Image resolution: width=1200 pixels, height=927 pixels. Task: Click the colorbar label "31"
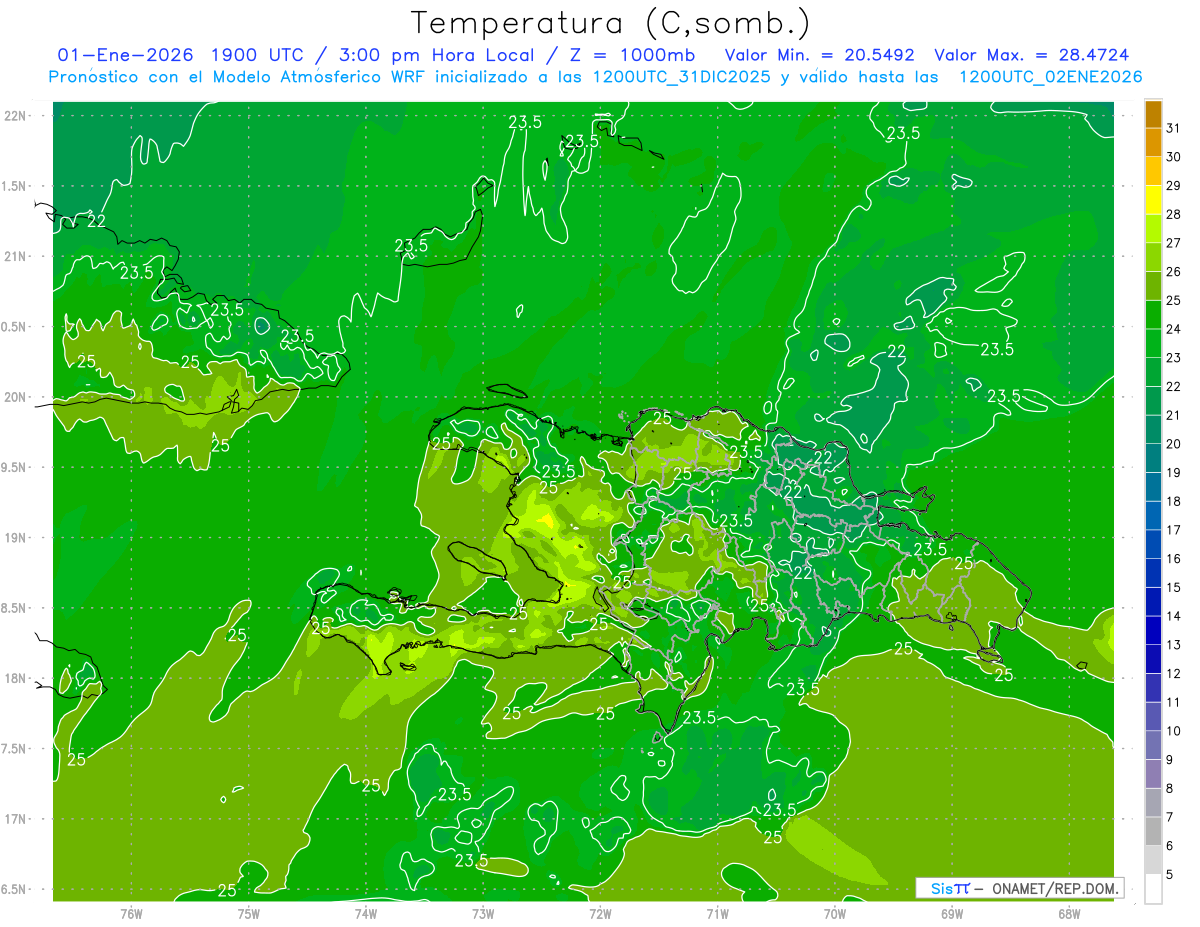(x=1174, y=128)
